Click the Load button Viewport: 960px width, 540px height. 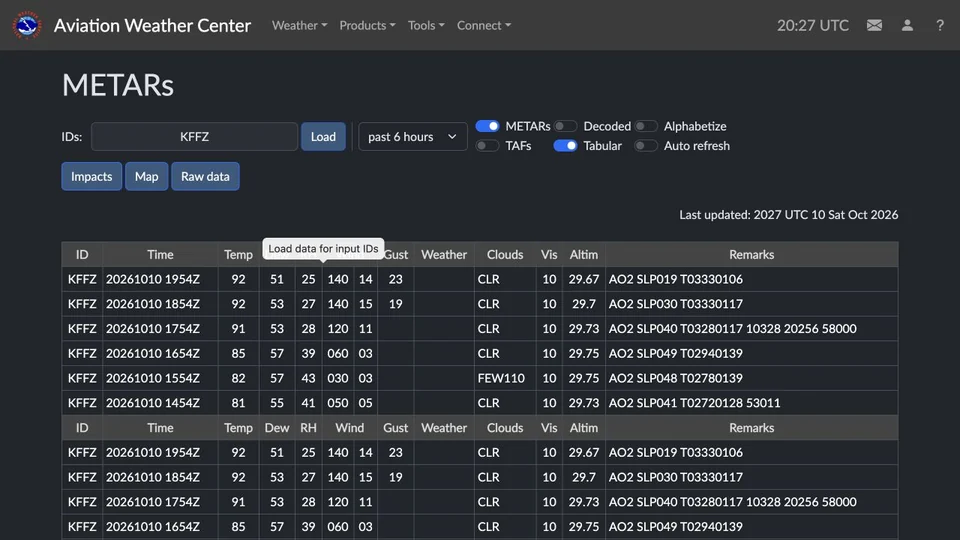point(323,137)
